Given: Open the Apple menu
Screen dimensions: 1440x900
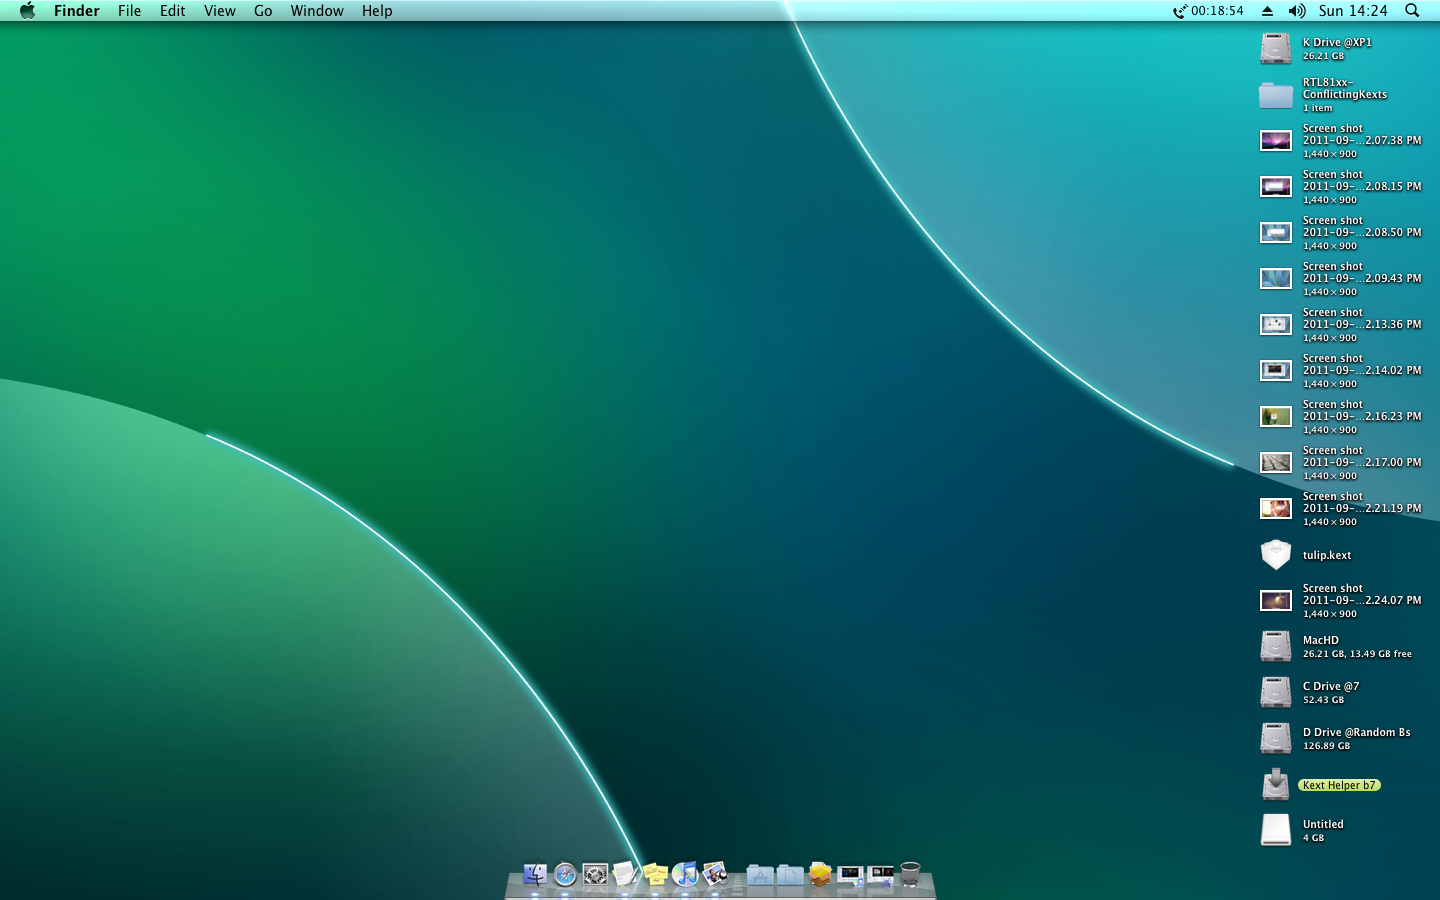Looking at the screenshot, I should [x=27, y=11].
